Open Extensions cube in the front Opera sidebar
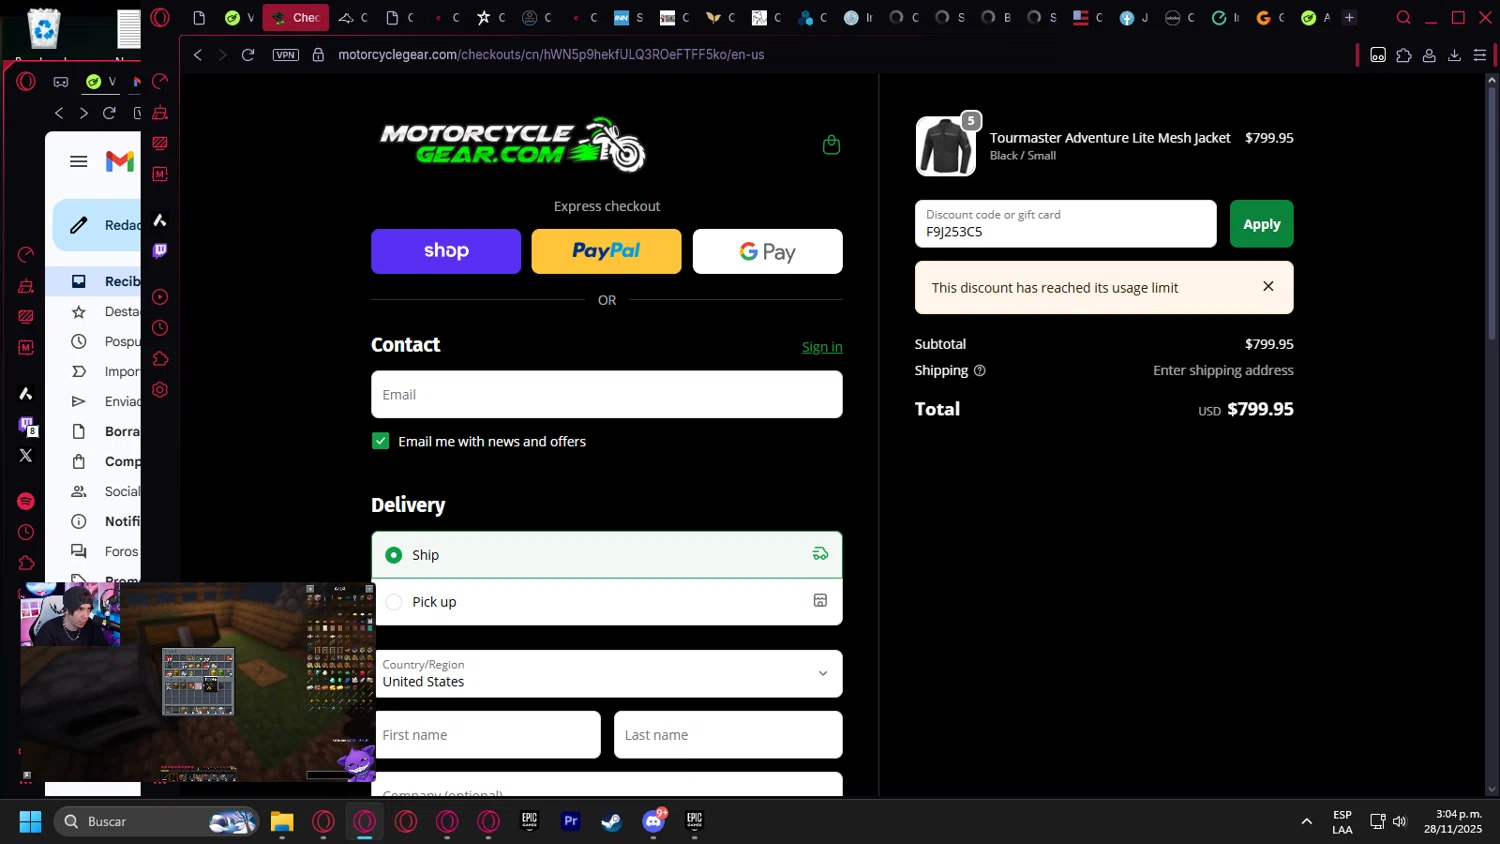Viewport: 1500px width, 844px height. (x=160, y=359)
